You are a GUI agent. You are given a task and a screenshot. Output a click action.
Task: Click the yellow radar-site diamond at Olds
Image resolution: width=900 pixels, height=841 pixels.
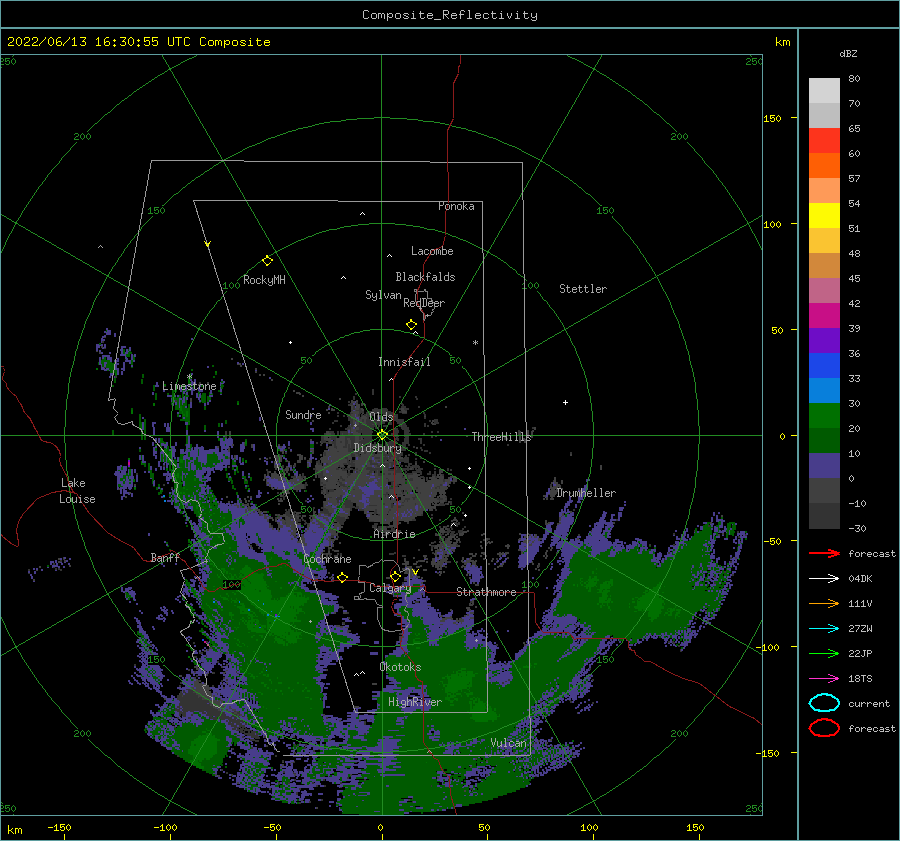tap(382, 435)
